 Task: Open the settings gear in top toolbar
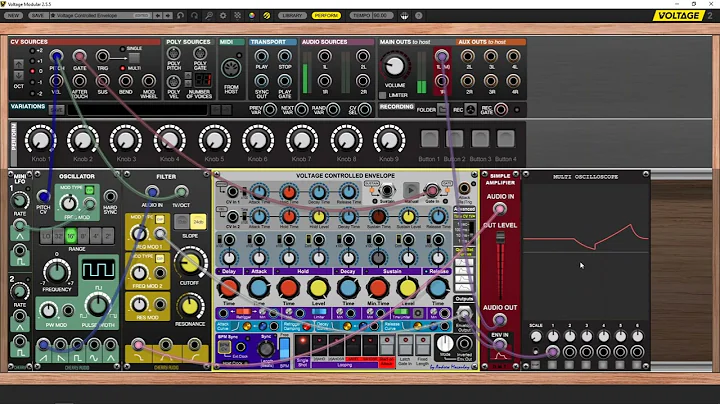coord(223,15)
